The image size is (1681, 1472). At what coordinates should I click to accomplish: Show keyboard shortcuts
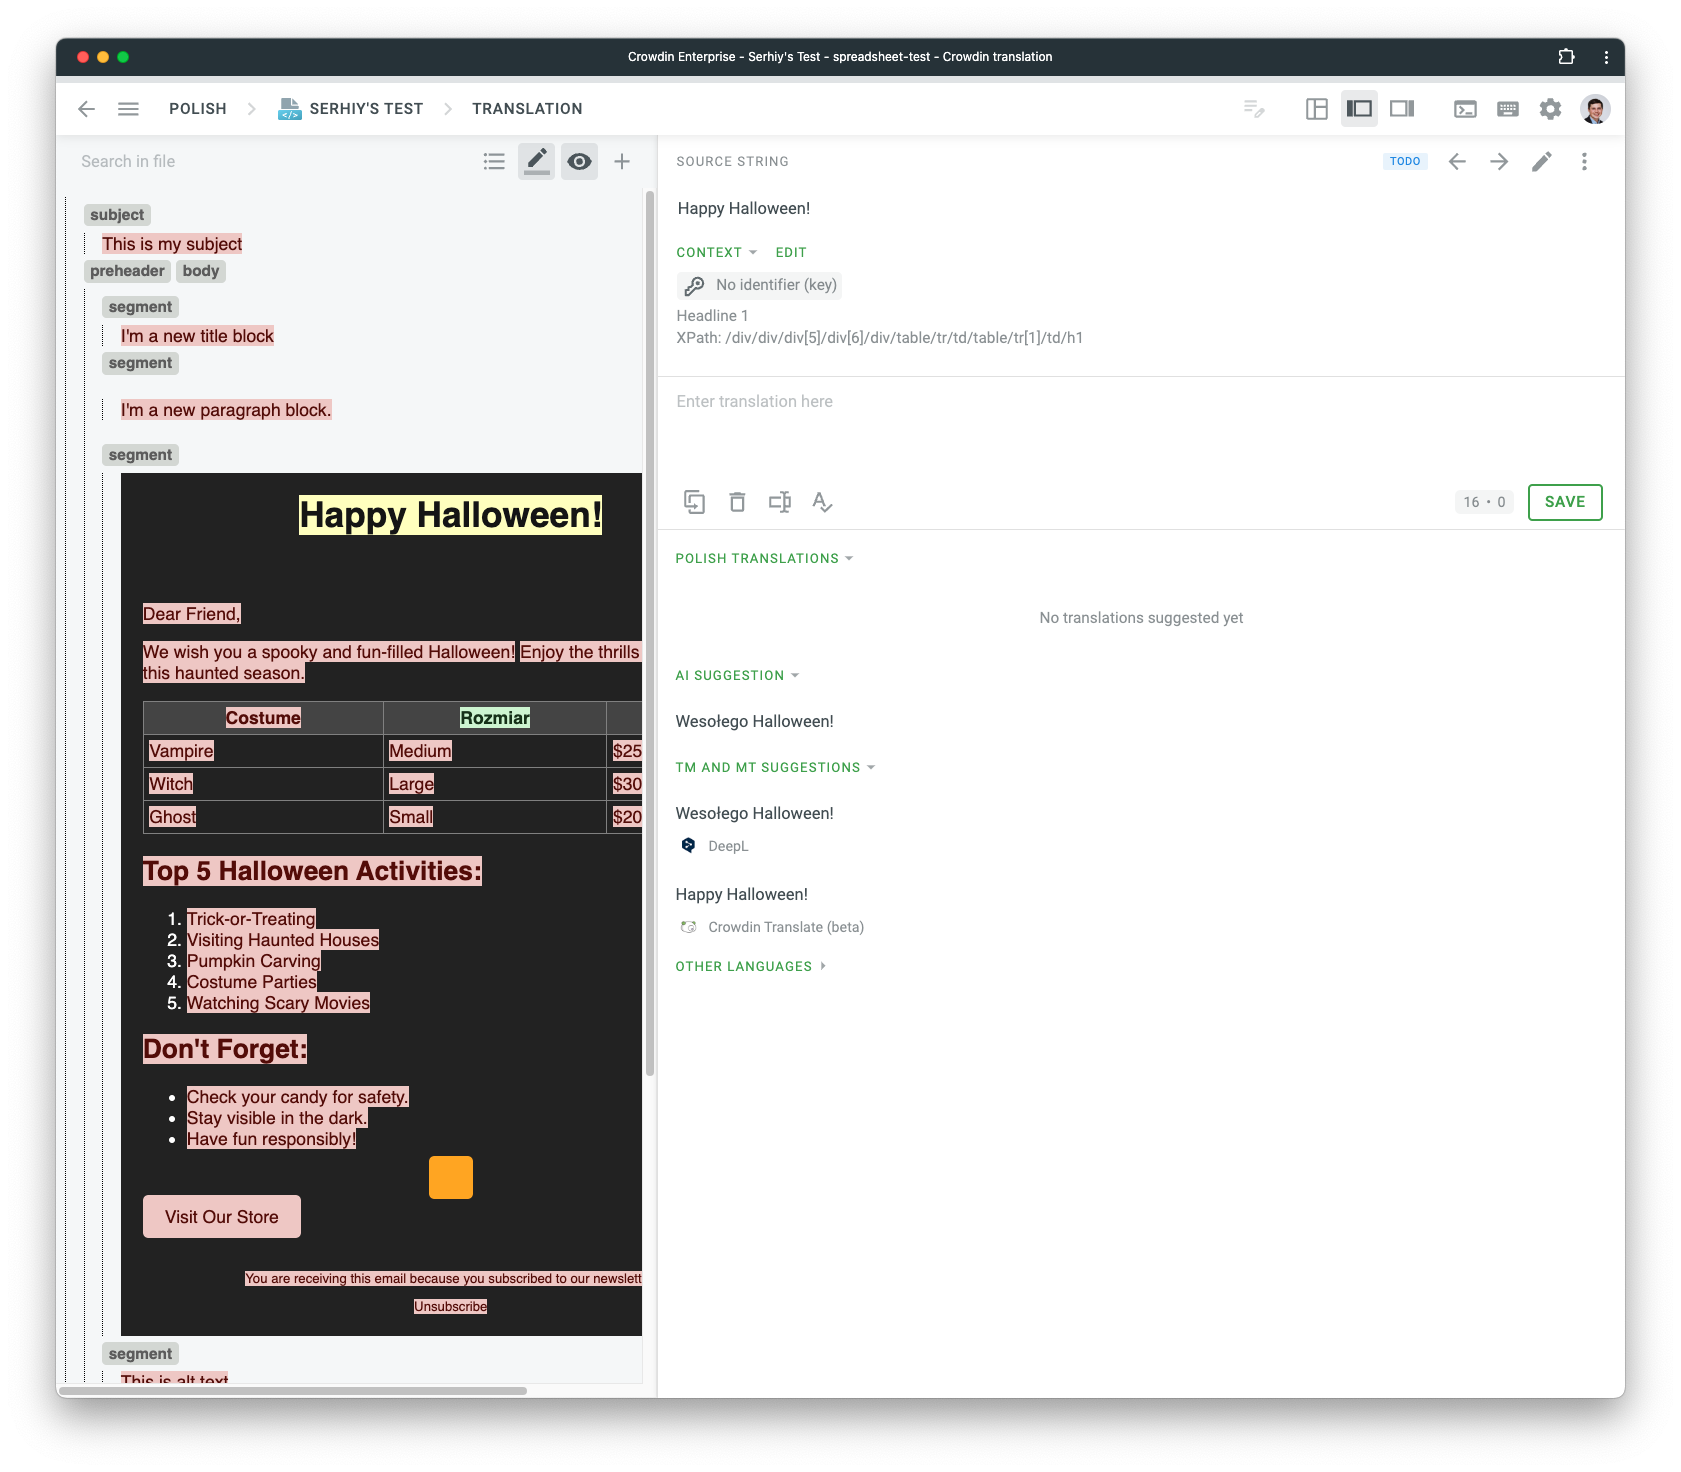coord(1508,109)
